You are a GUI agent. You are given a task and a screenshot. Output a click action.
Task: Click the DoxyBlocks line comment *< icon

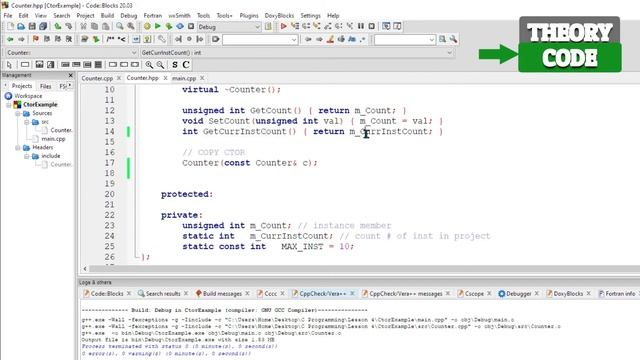(x=122, y=39)
